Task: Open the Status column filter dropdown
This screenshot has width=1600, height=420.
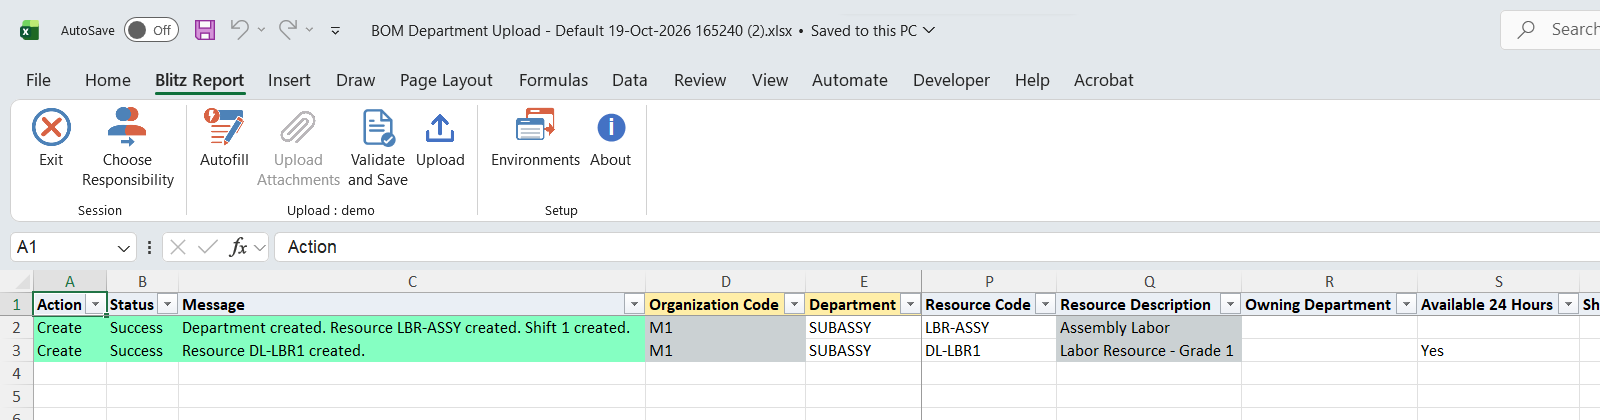Action: (x=168, y=304)
